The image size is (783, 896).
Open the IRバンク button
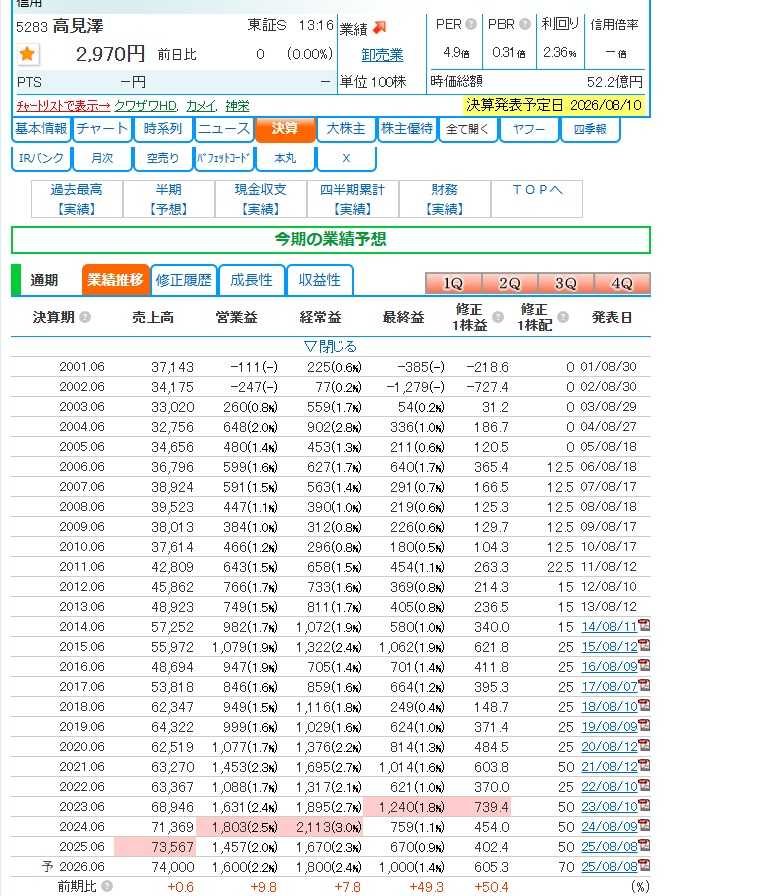[41, 158]
